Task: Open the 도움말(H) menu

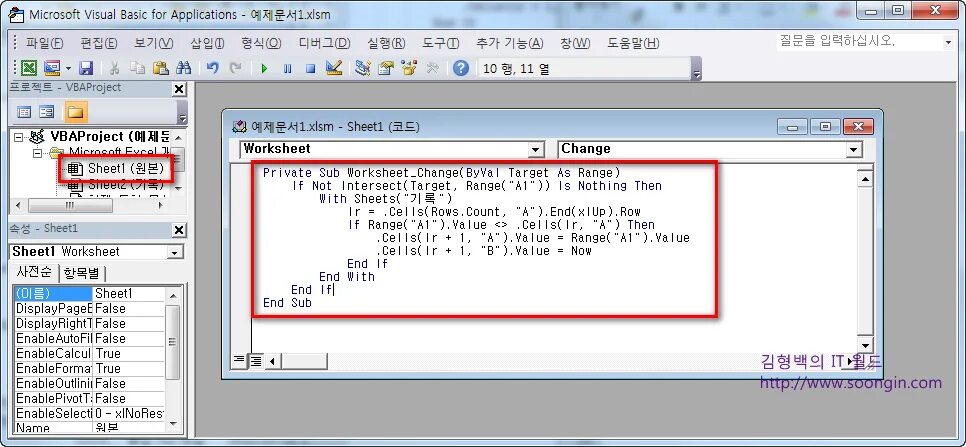Action: pyautogui.click(x=633, y=43)
